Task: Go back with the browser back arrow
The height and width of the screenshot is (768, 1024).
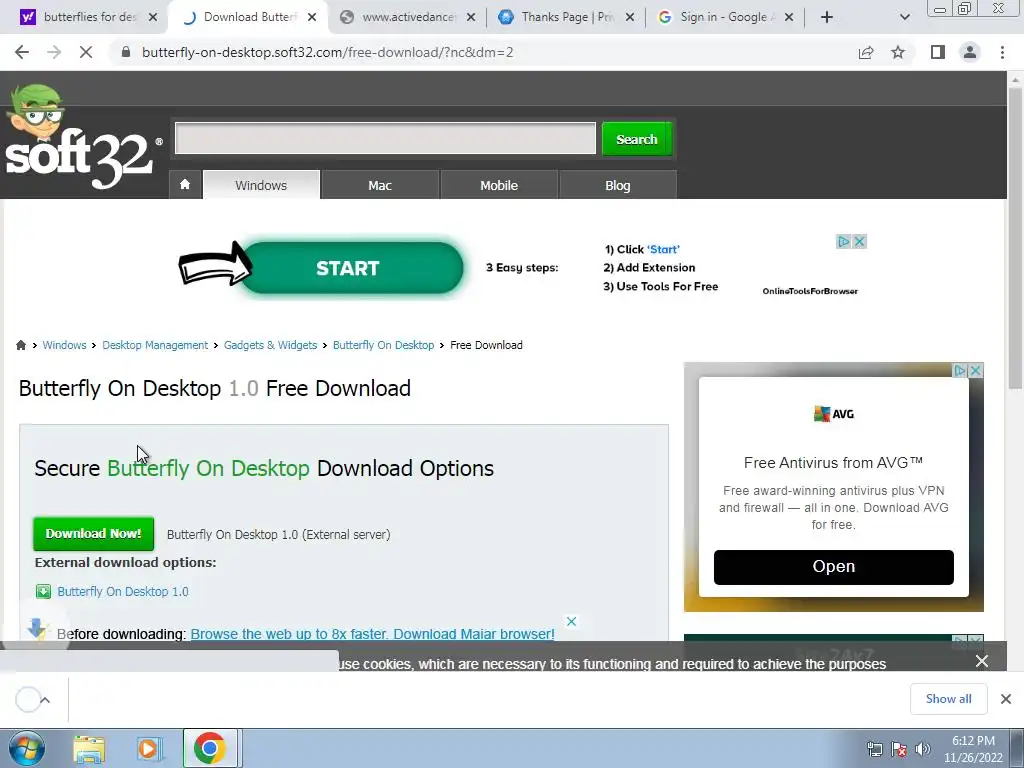Action: point(22,52)
